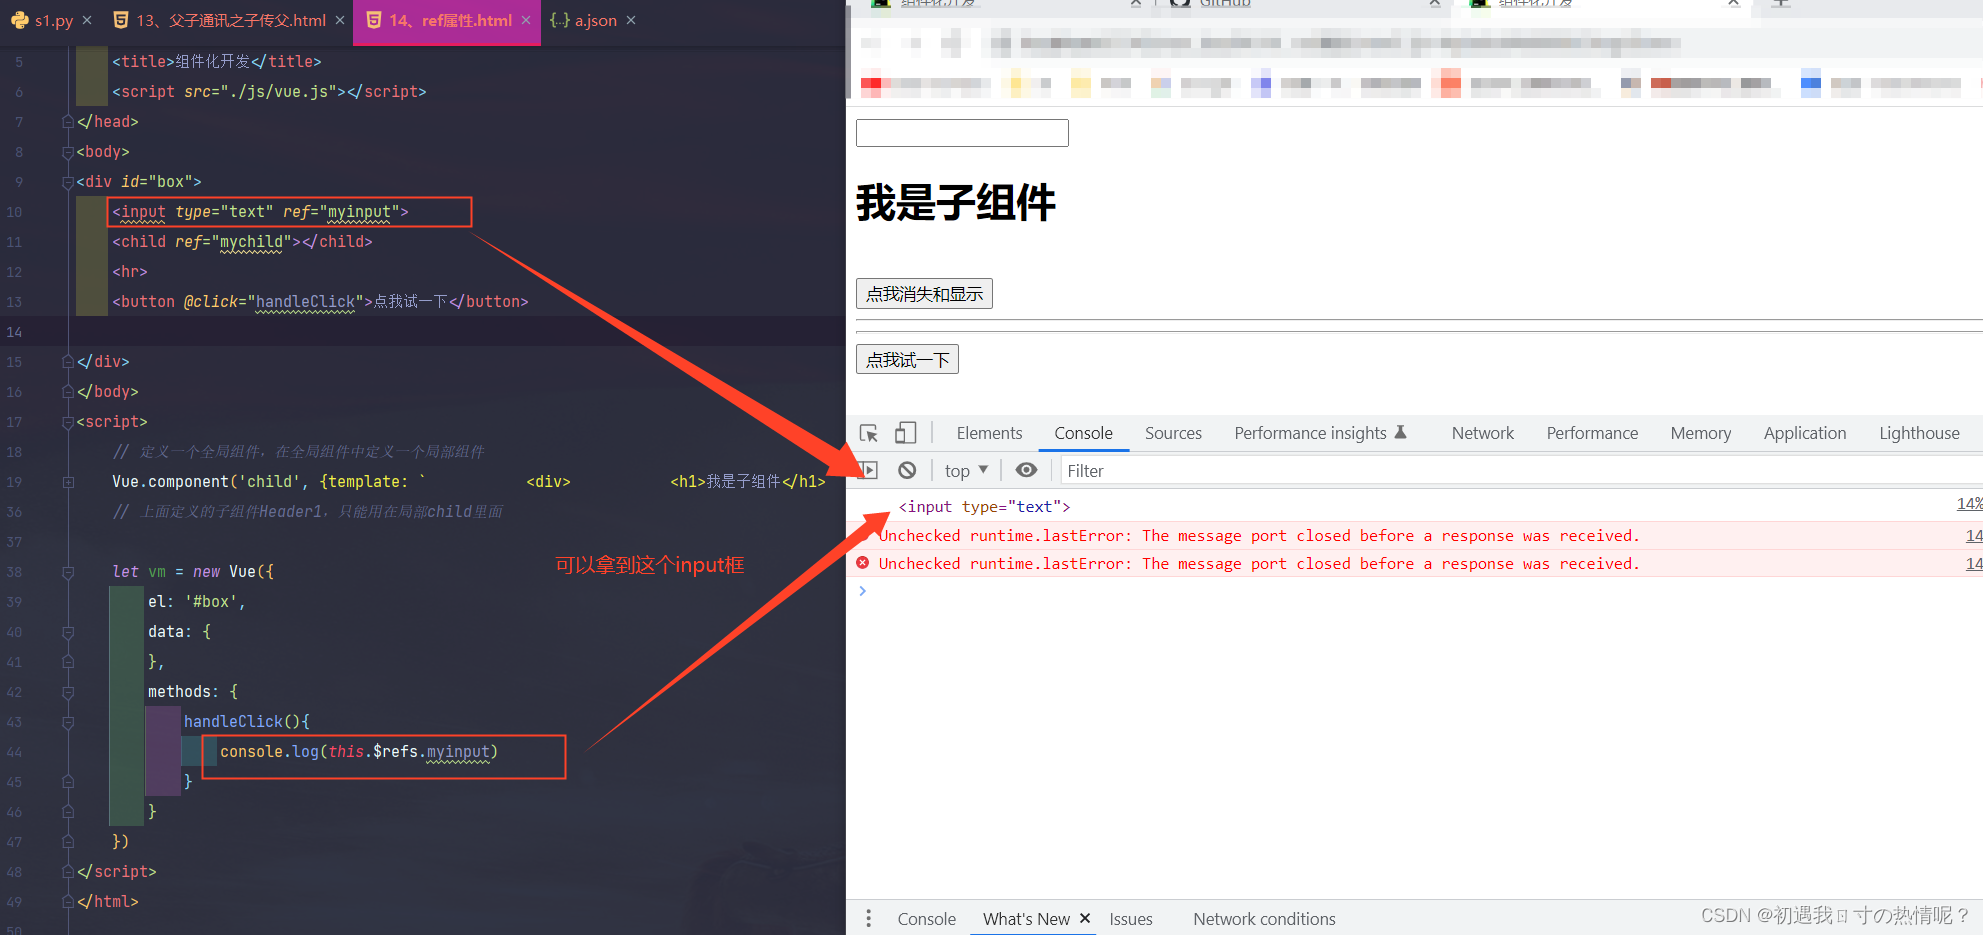Image resolution: width=1983 pixels, height=935 pixels.
Task: Open the Network panel tab
Action: pyautogui.click(x=1482, y=433)
